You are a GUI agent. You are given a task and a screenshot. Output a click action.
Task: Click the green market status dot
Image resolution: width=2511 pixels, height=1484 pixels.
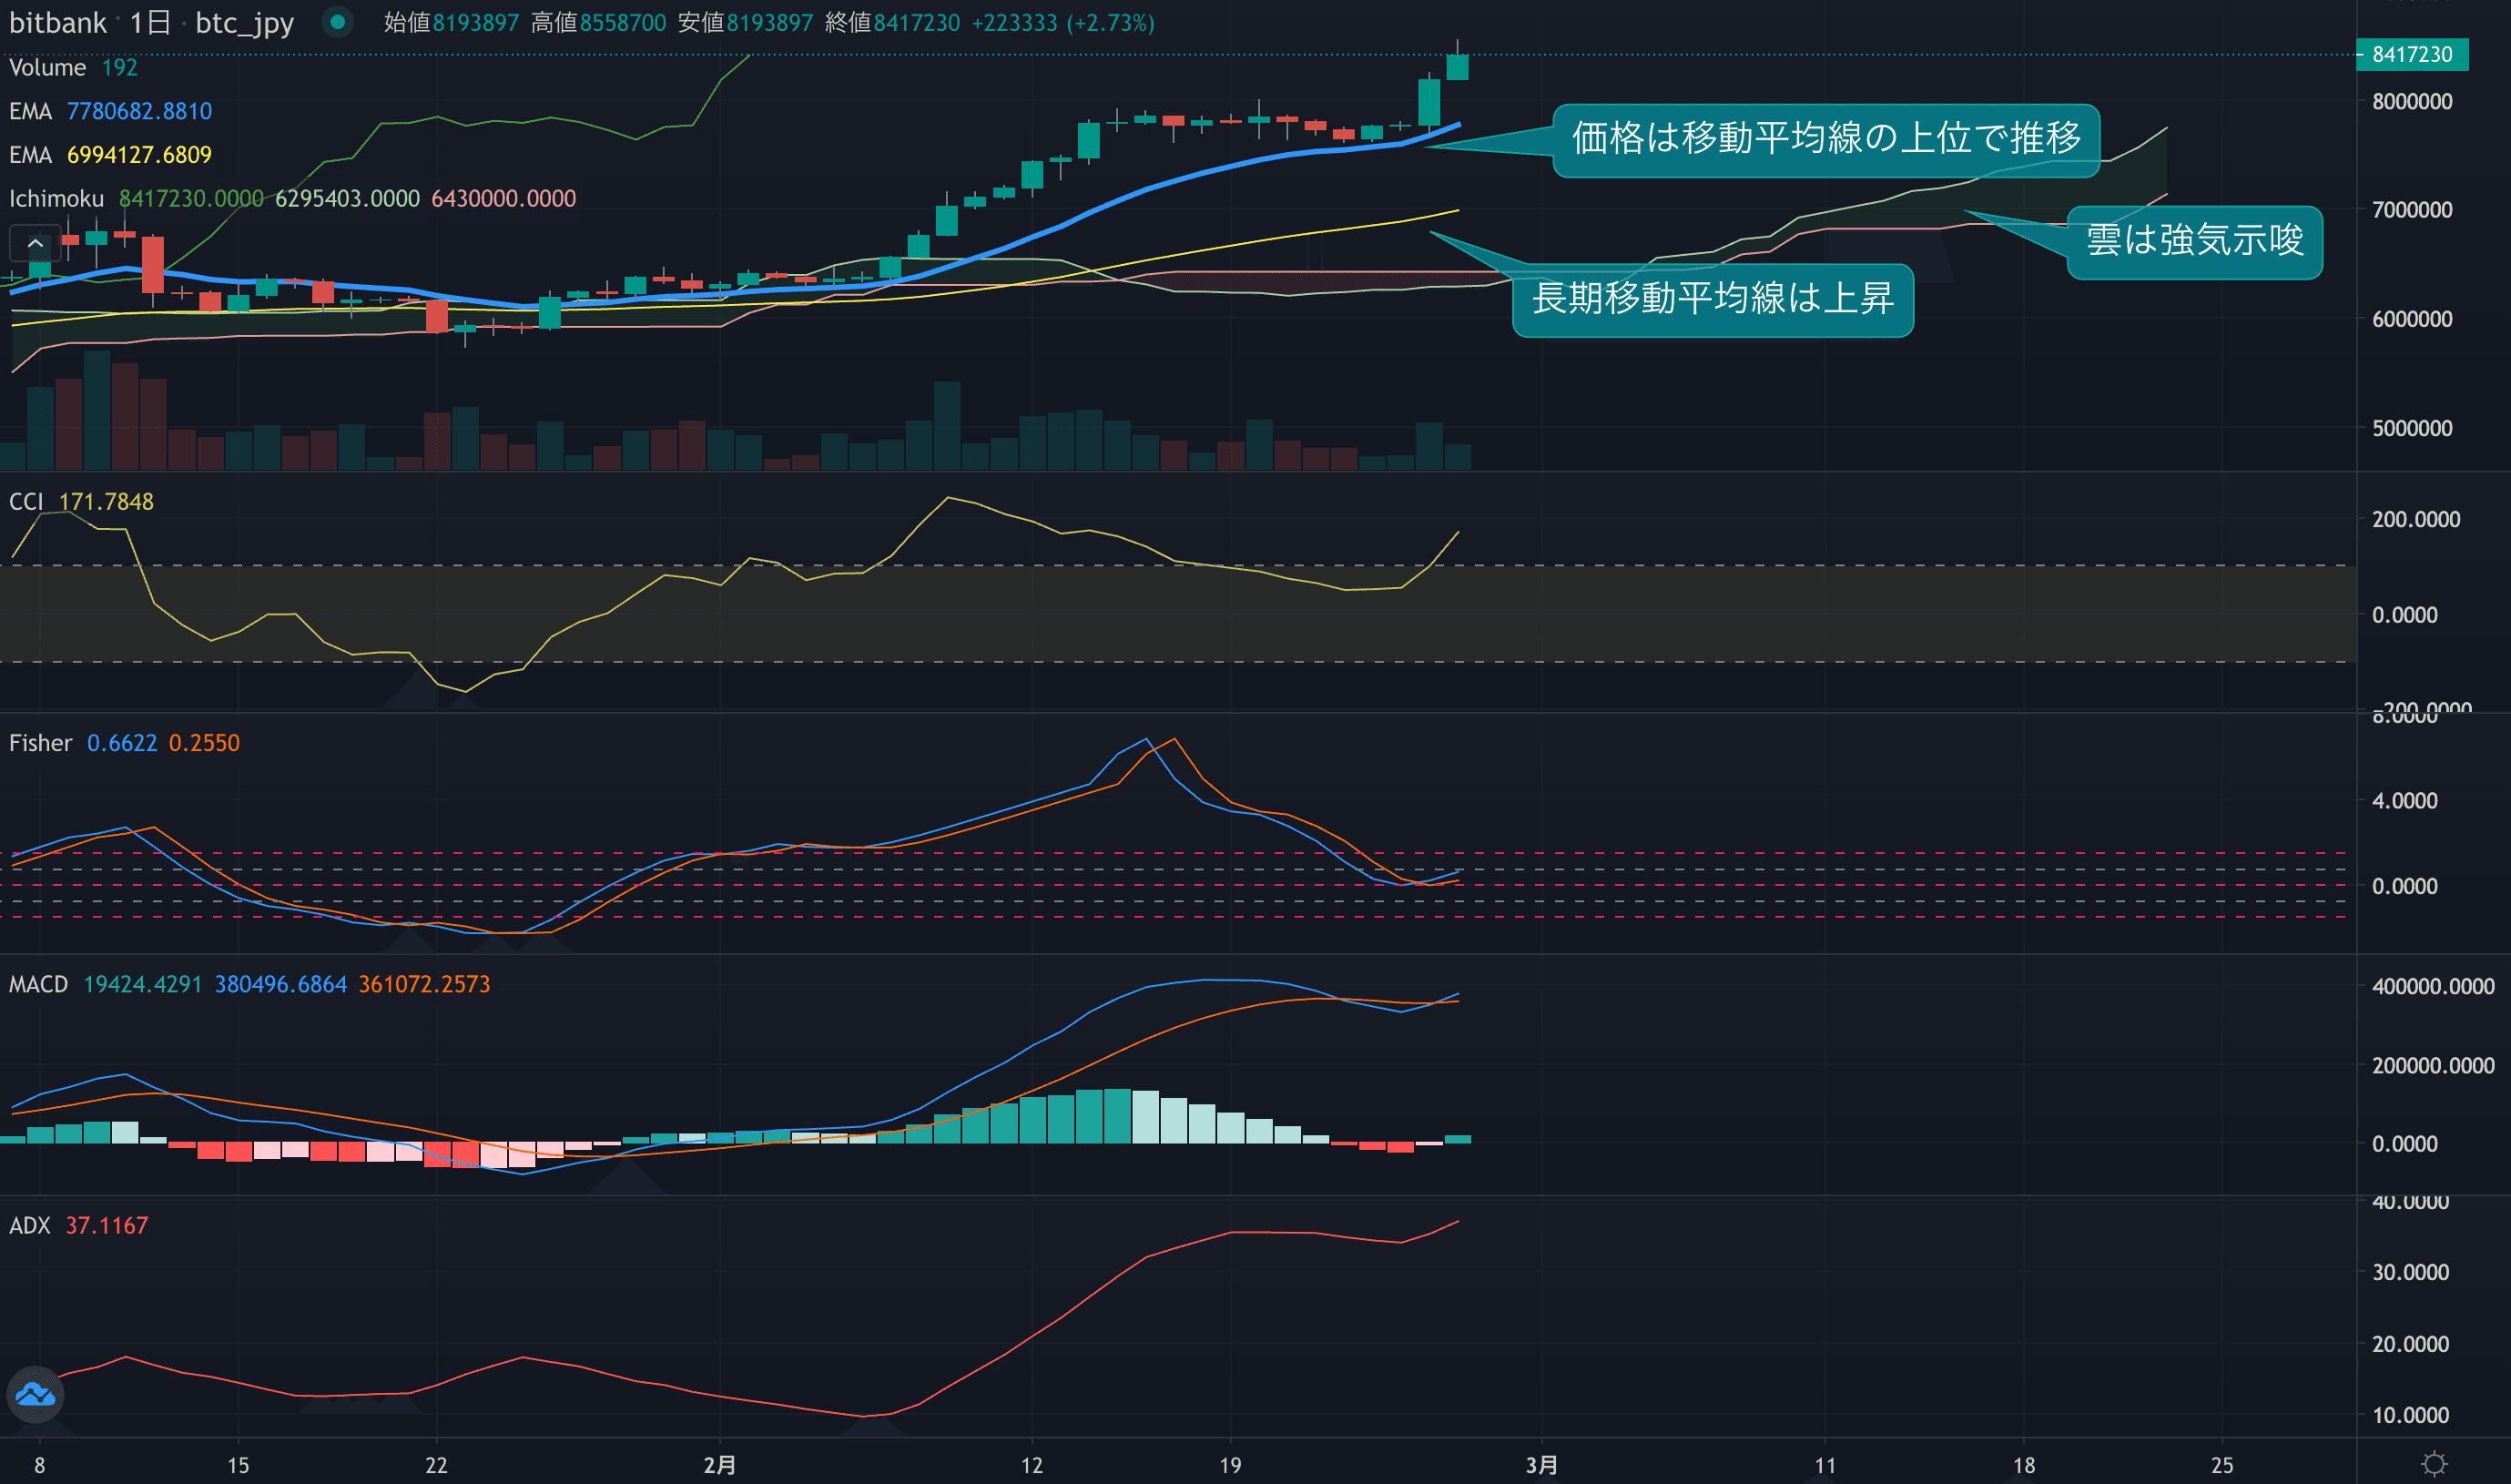coord(338,21)
